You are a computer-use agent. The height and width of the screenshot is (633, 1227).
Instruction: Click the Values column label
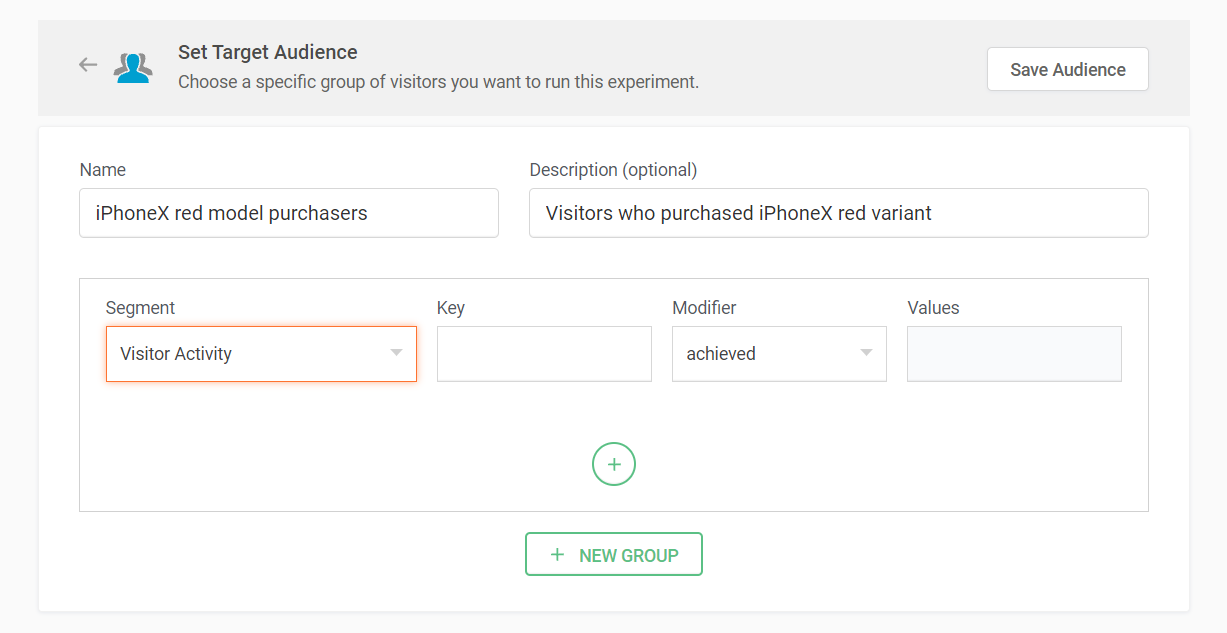933,308
